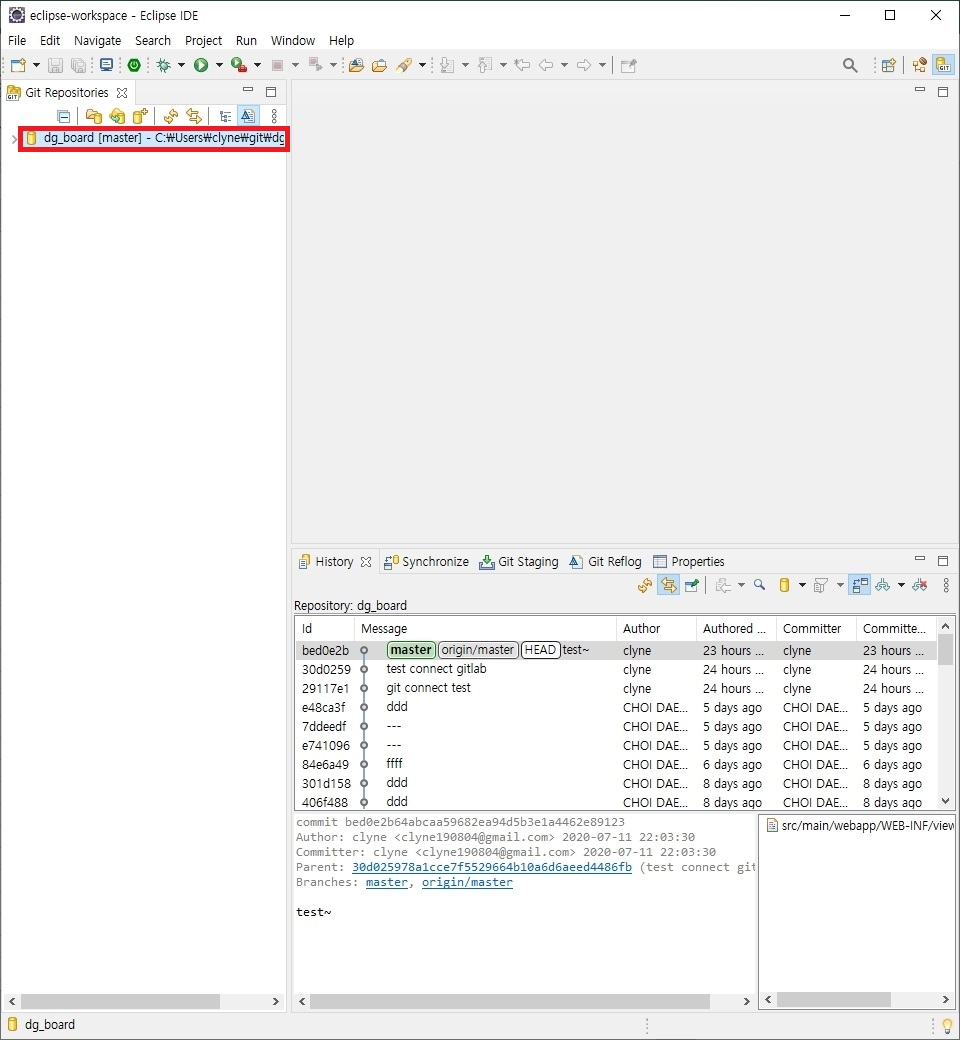Expand the dg_board repository tree node

click(x=14, y=139)
